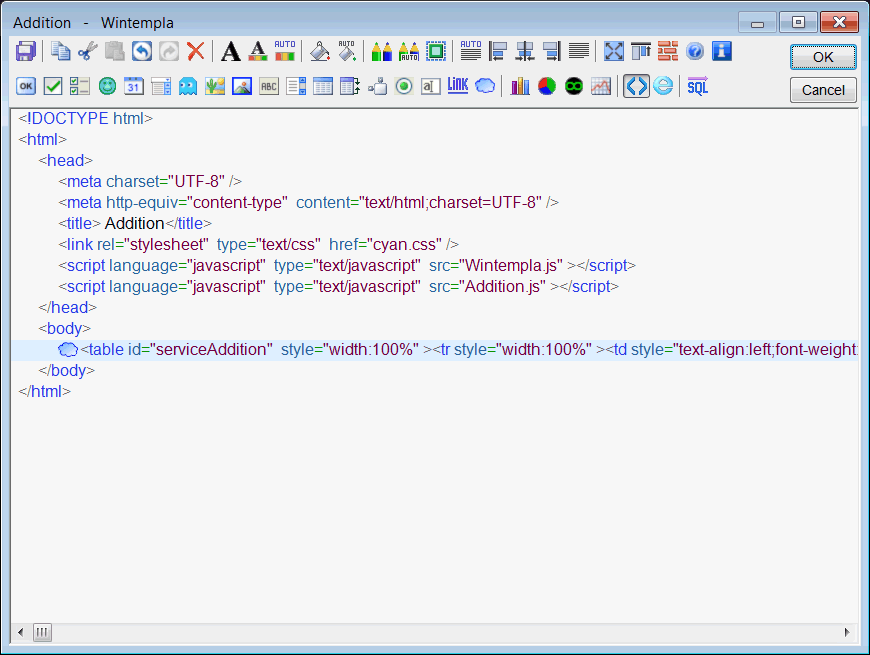Click the green infinity symbol icon
The height and width of the screenshot is (655, 870).
[574, 87]
